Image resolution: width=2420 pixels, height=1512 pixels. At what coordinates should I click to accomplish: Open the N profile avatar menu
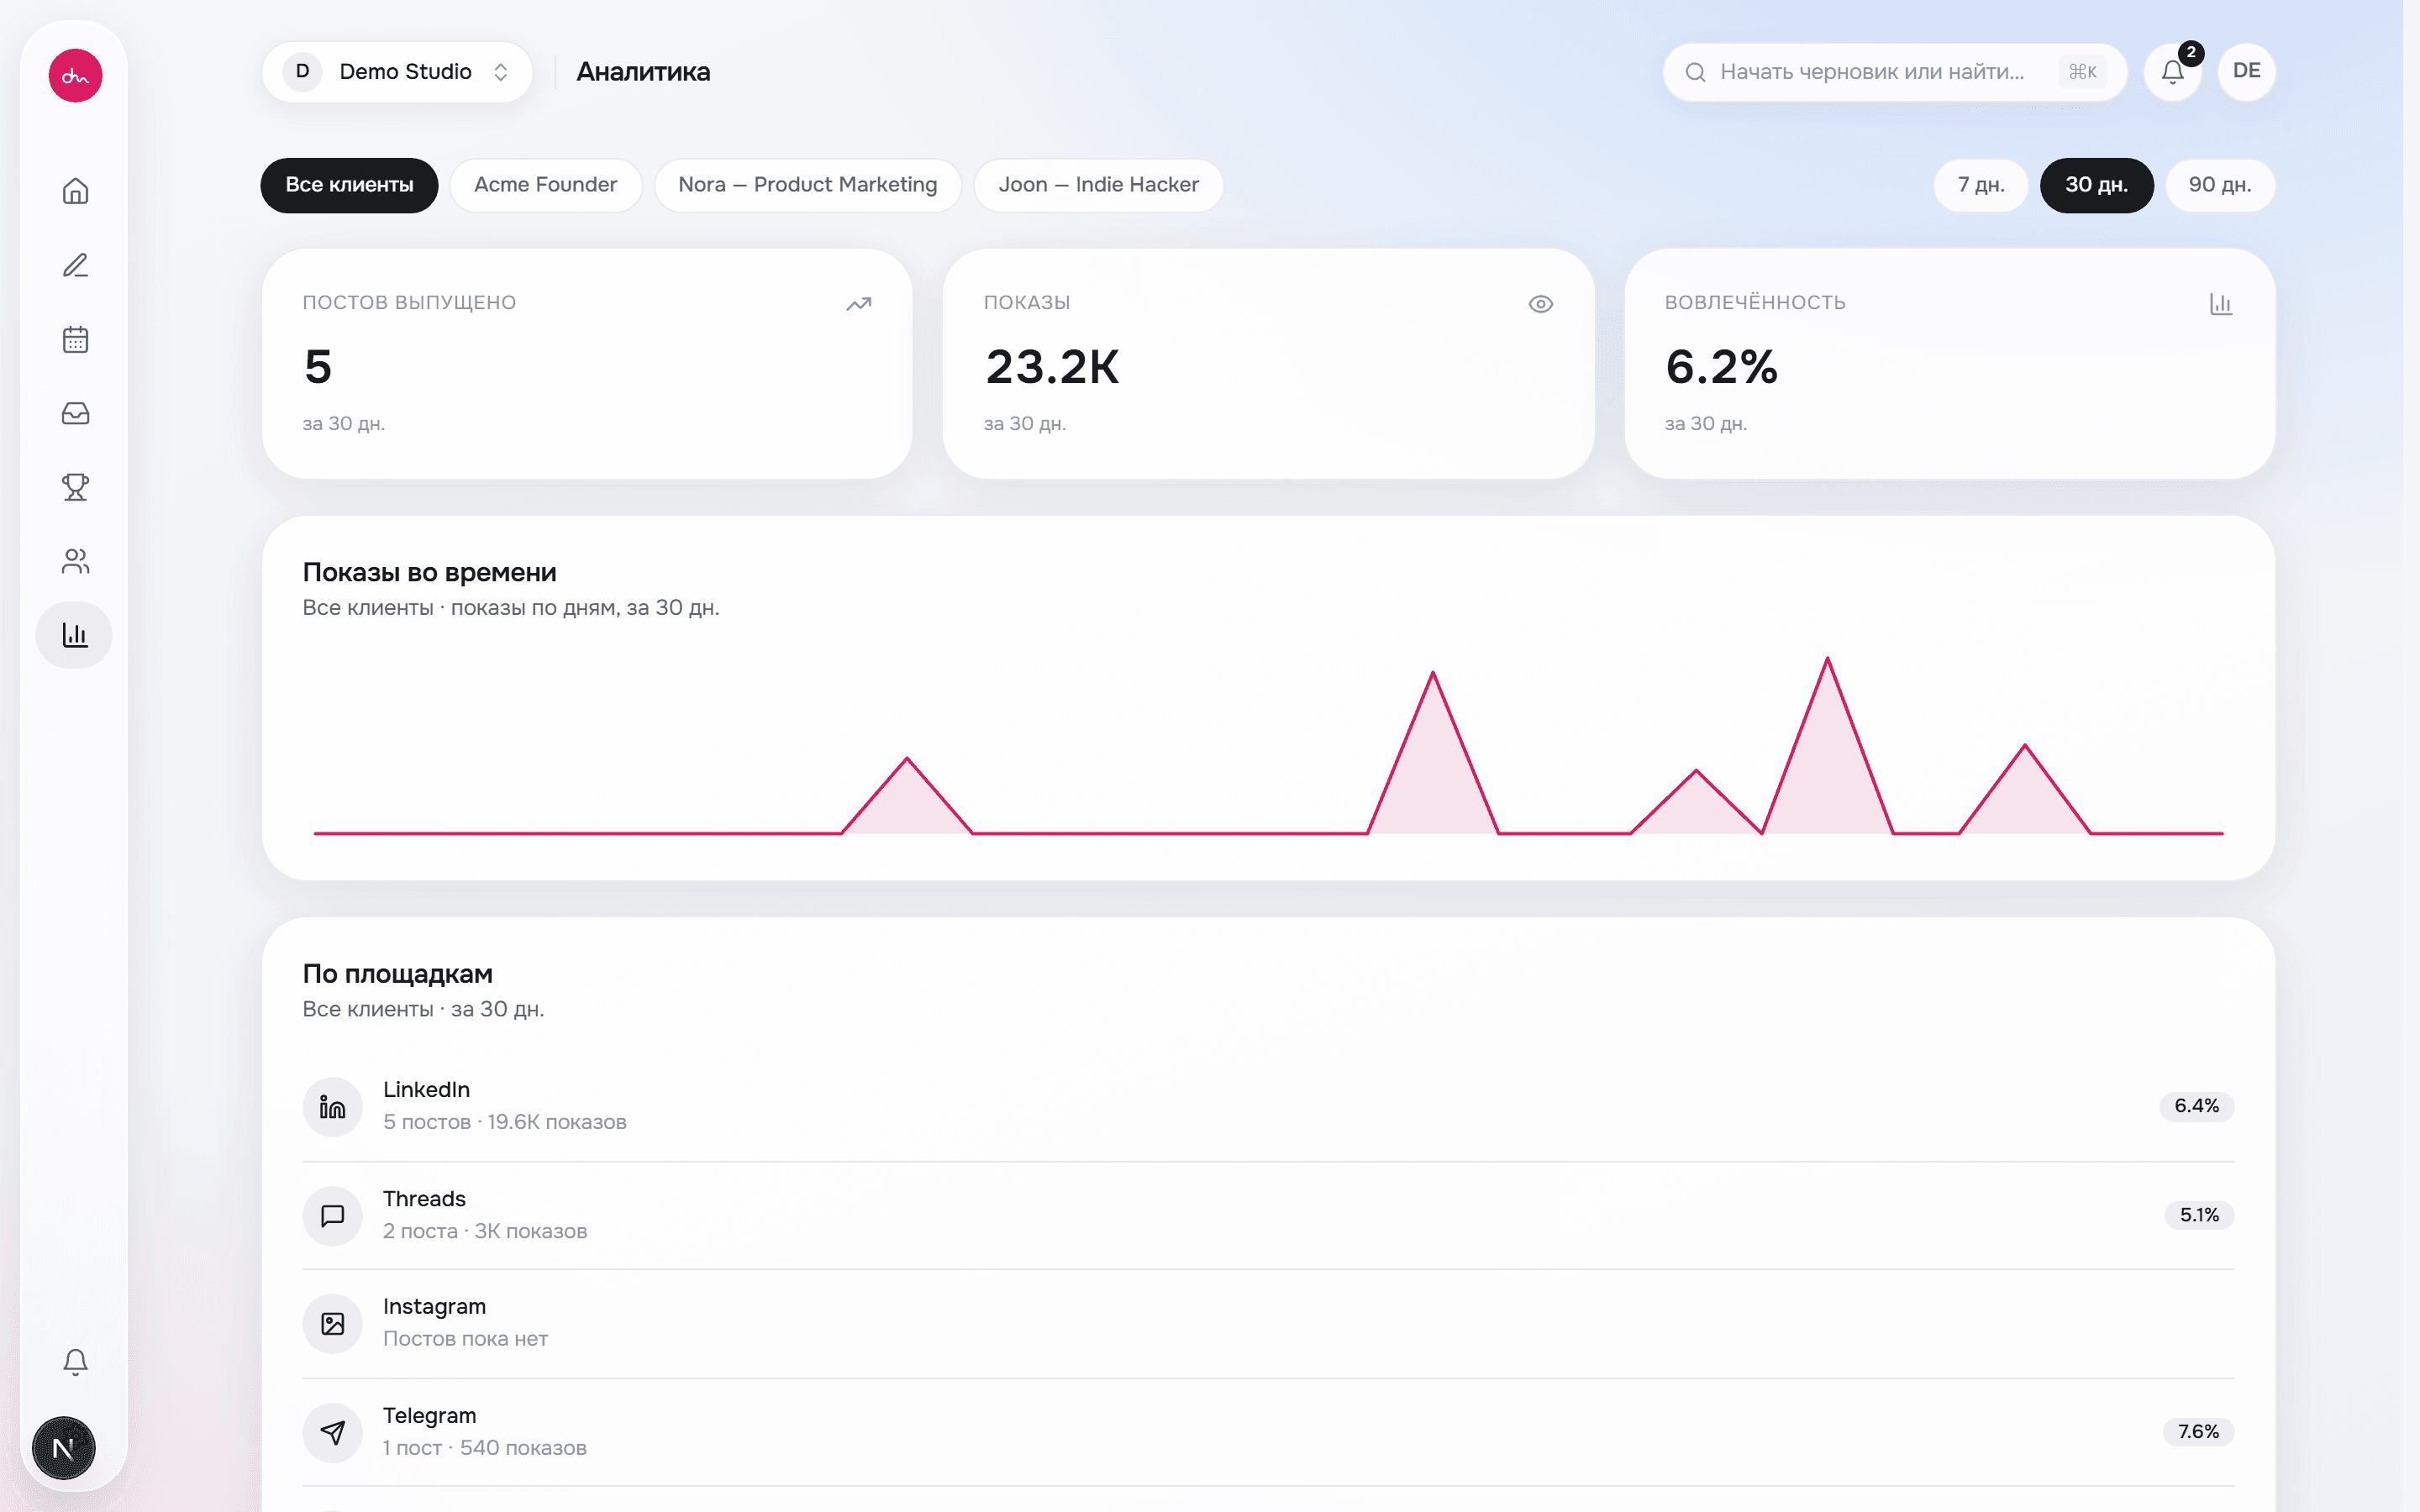point(64,1447)
